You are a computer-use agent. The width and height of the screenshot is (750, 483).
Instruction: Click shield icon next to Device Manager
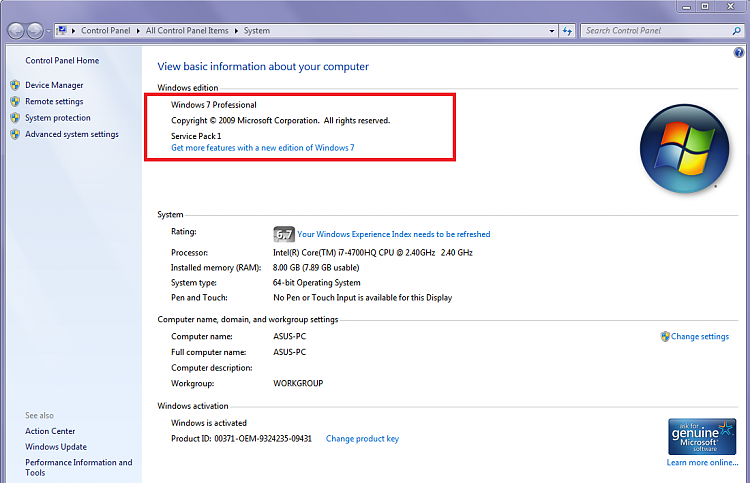[15, 85]
